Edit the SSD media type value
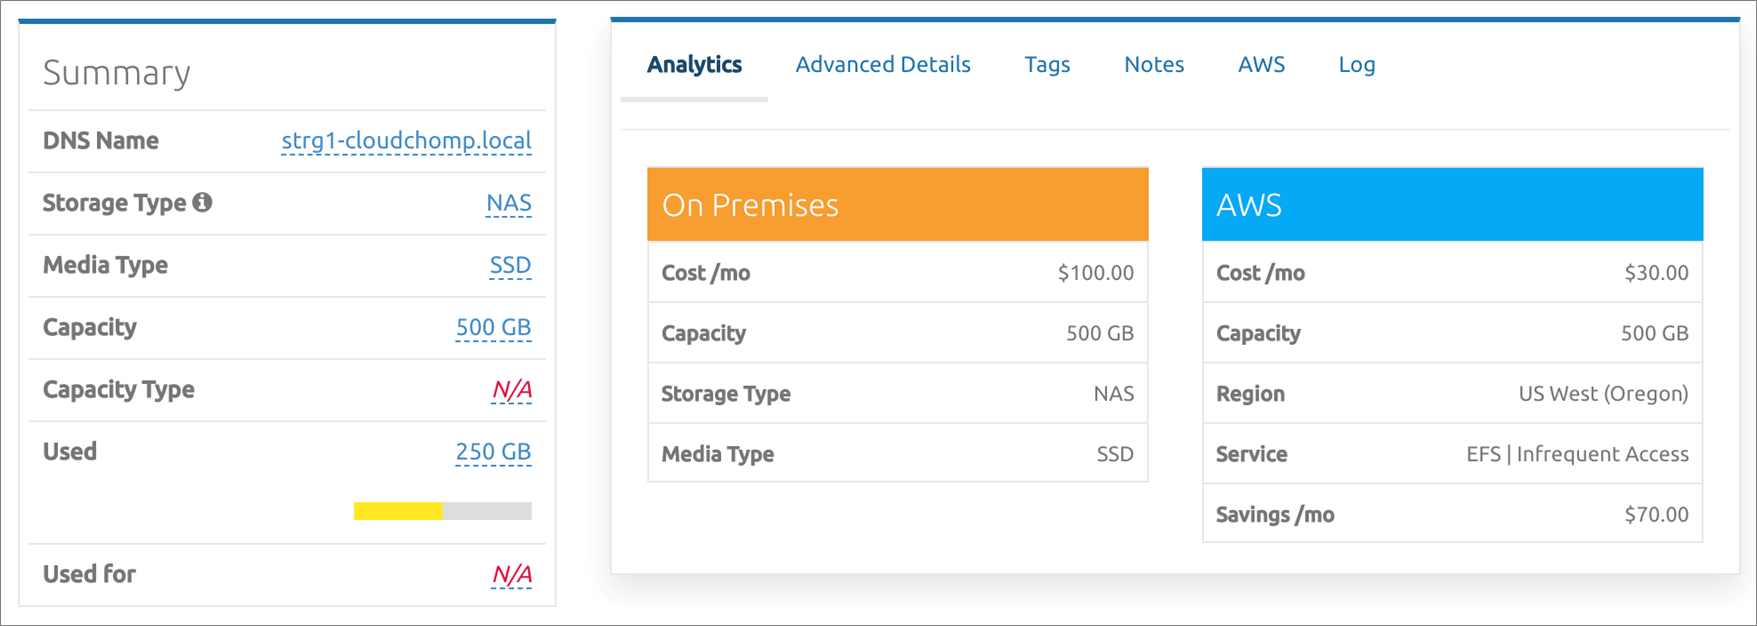The height and width of the screenshot is (626, 1757). 510,266
